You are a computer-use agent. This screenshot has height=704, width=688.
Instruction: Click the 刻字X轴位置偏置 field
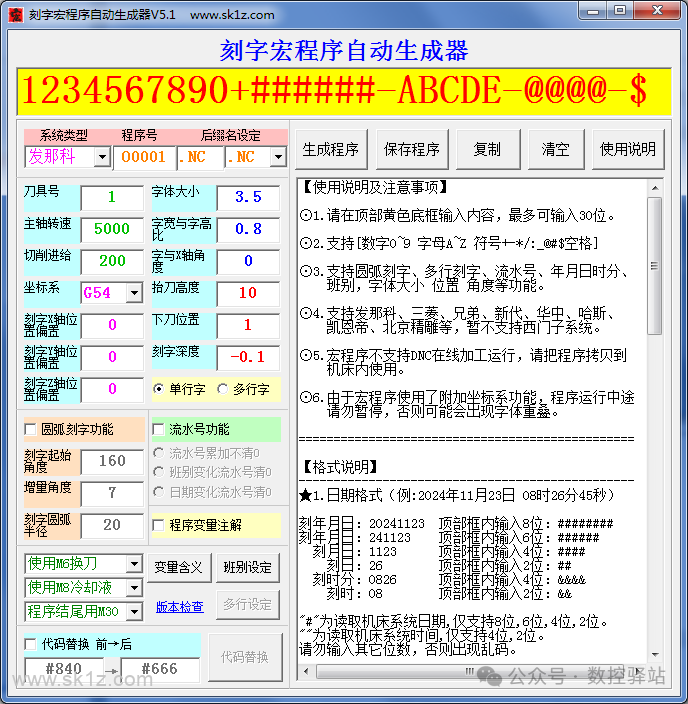point(112,326)
